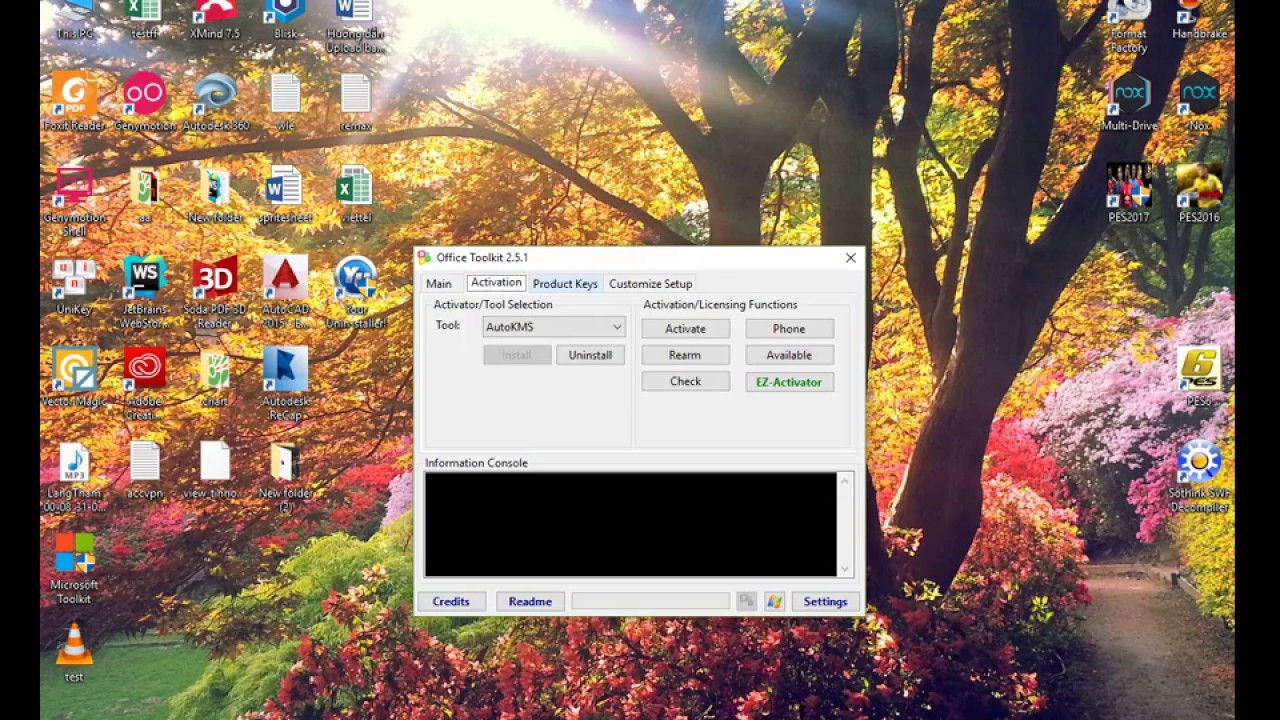The width and height of the screenshot is (1280, 720).
Task: Click the Information Console scrollbar up arrow
Action: pos(845,481)
